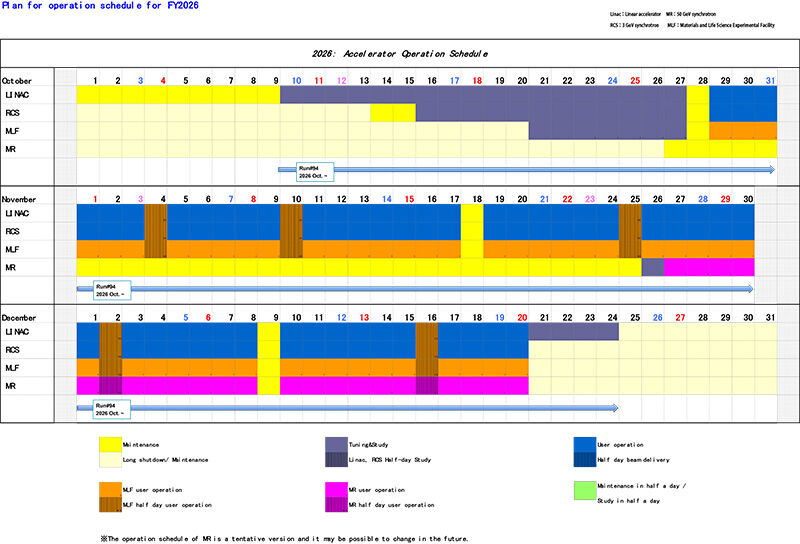The height and width of the screenshot is (544, 800).
Task: Click the magenta MR user operation swatch
Action: pyautogui.click(x=336, y=489)
